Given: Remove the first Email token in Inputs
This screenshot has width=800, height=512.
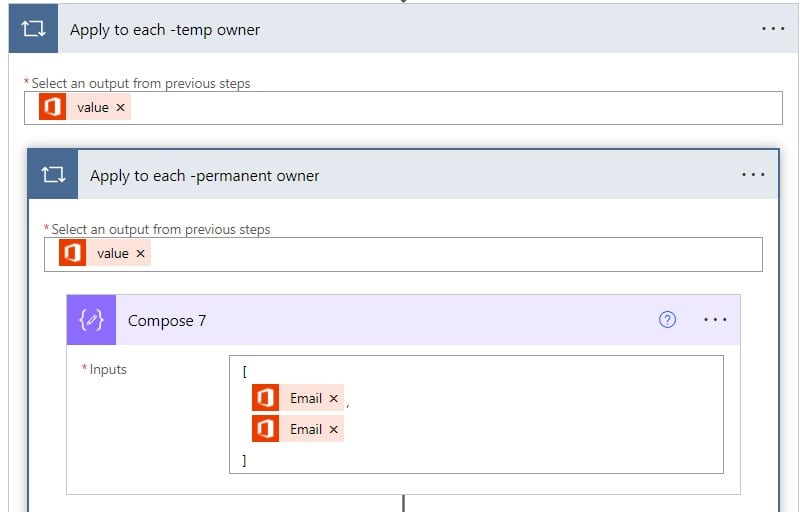Looking at the screenshot, I should 334,398.
